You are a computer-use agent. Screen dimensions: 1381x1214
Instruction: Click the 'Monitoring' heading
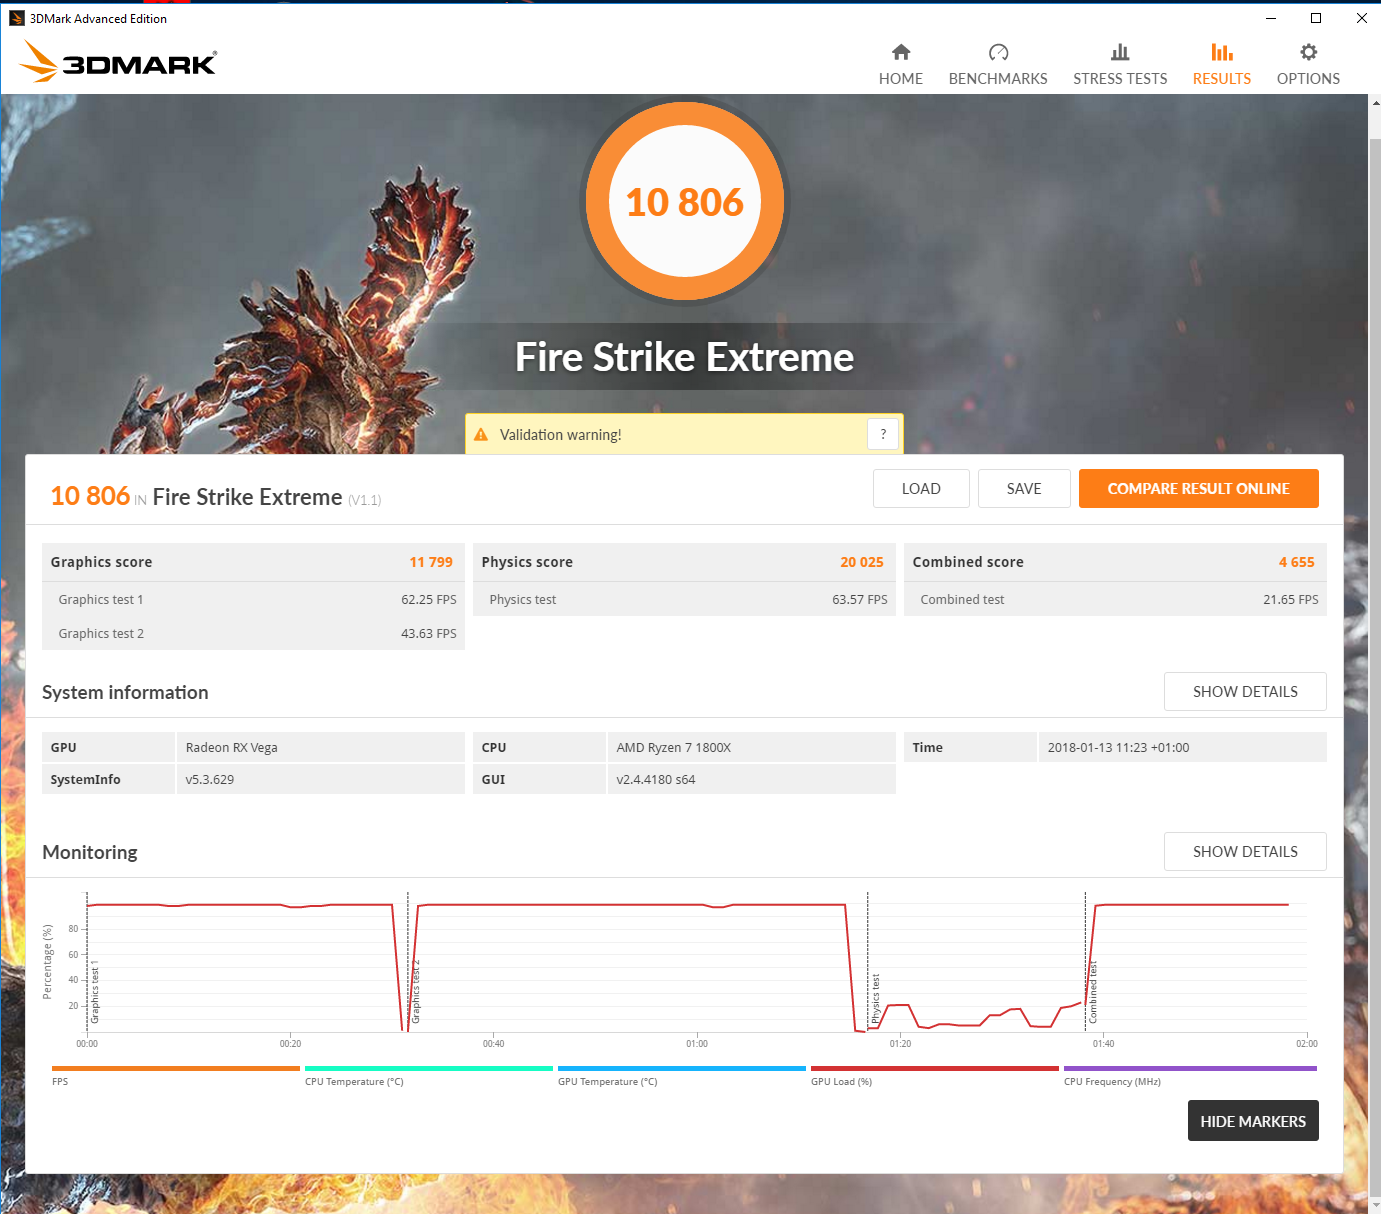(x=90, y=852)
